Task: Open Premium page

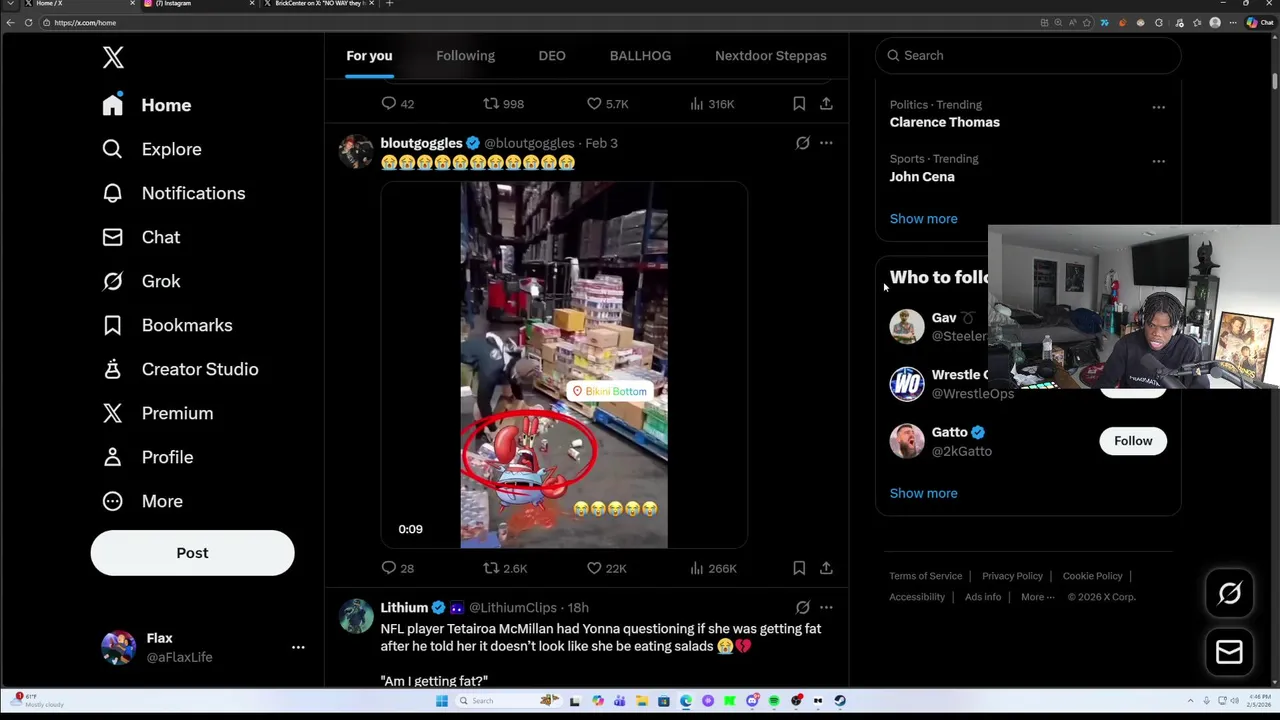Action: 157,413
